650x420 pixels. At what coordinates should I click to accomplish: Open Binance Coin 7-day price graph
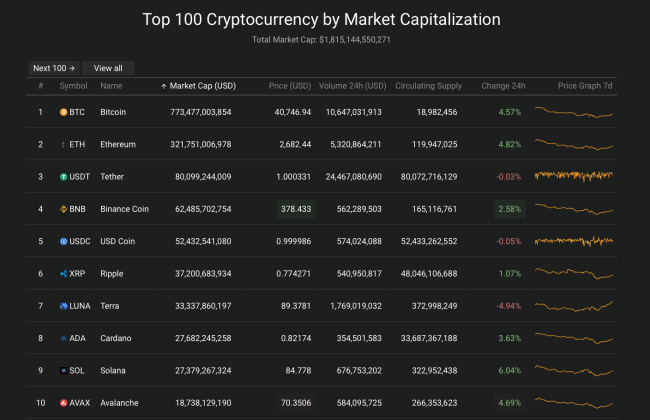[x=574, y=209]
